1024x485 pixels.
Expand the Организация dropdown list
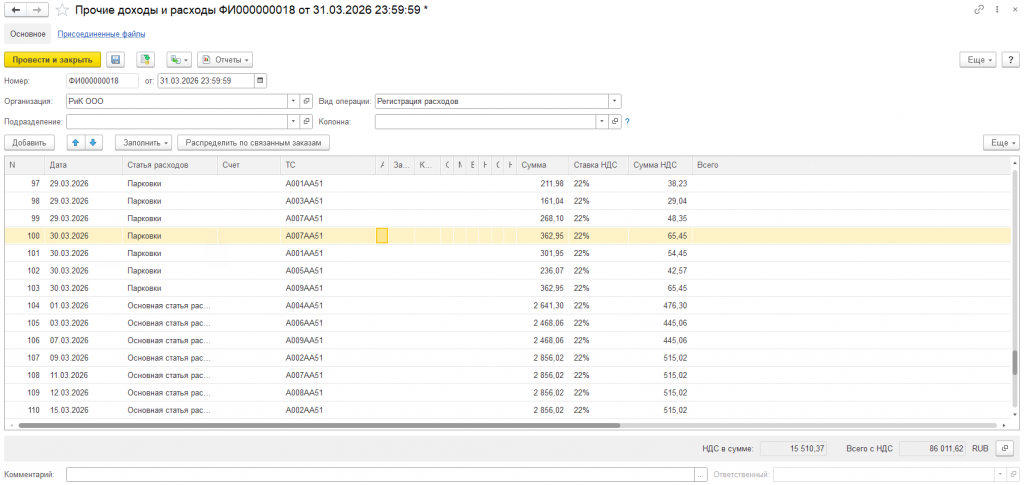pos(294,101)
